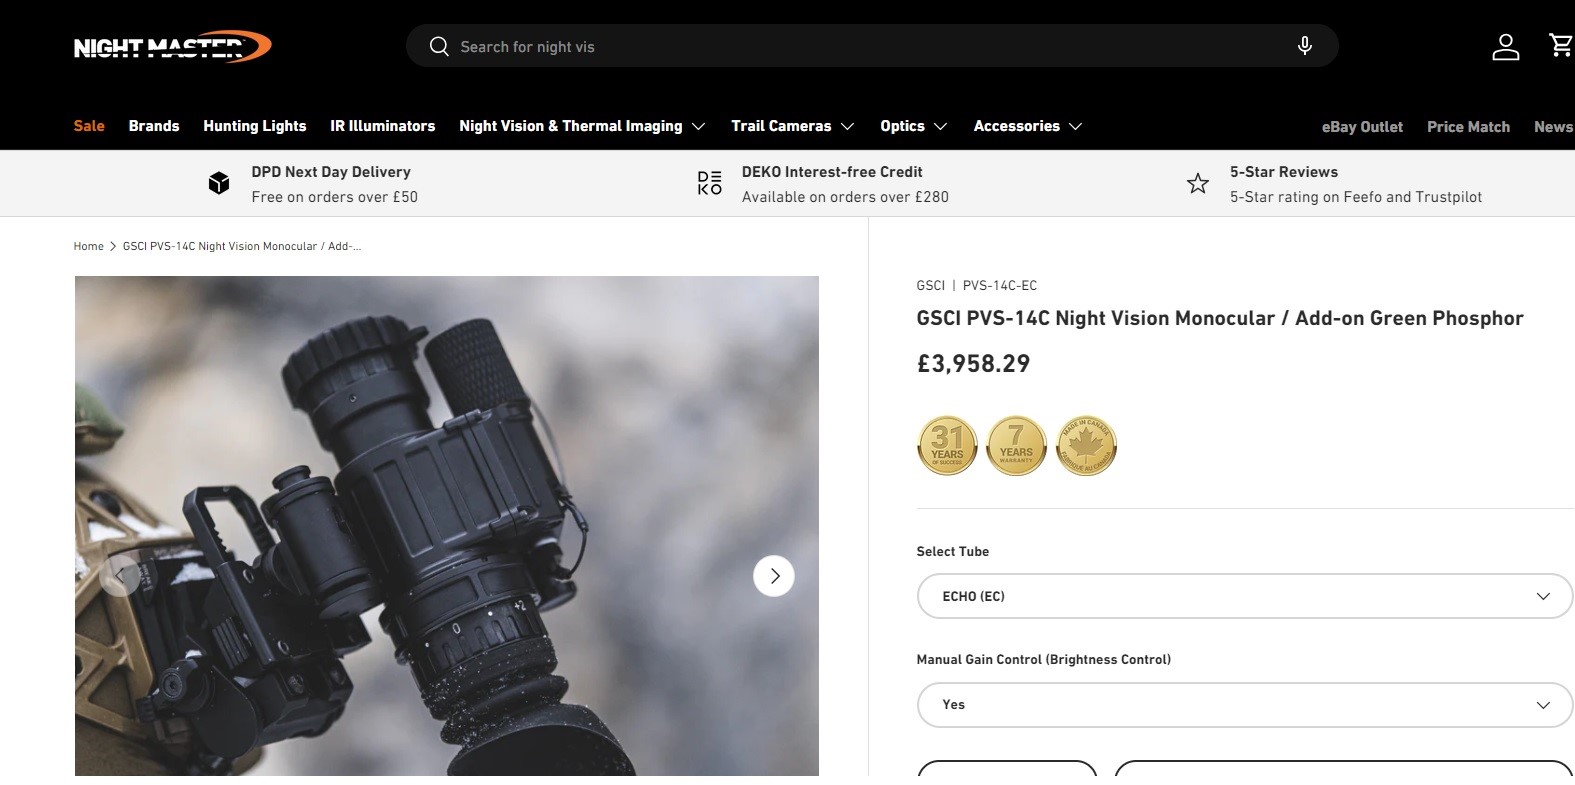Click the 31 Years badge
This screenshot has width=1575, height=785.
[x=946, y=446]
